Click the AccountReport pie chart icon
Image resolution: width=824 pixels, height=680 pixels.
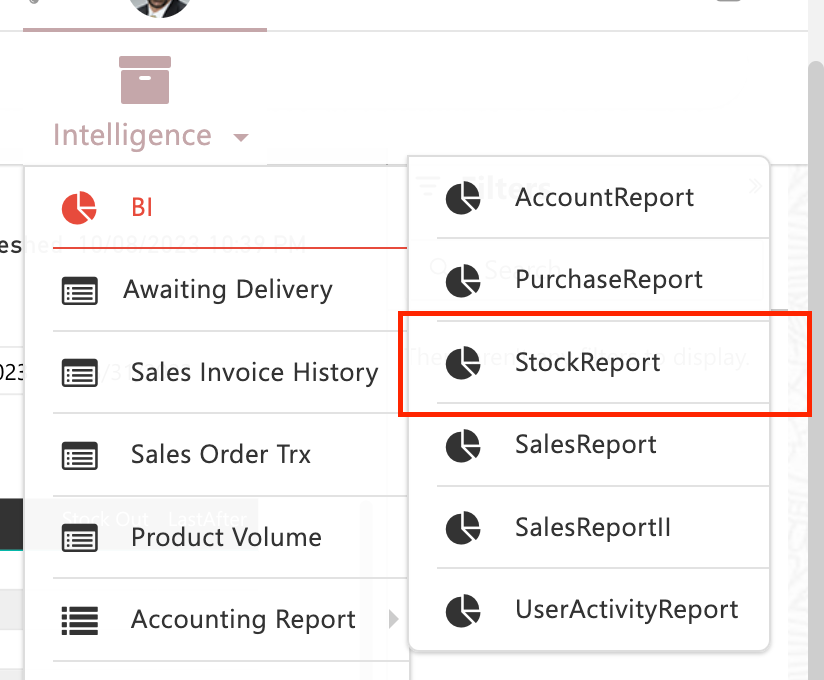(x=463, y=198)
